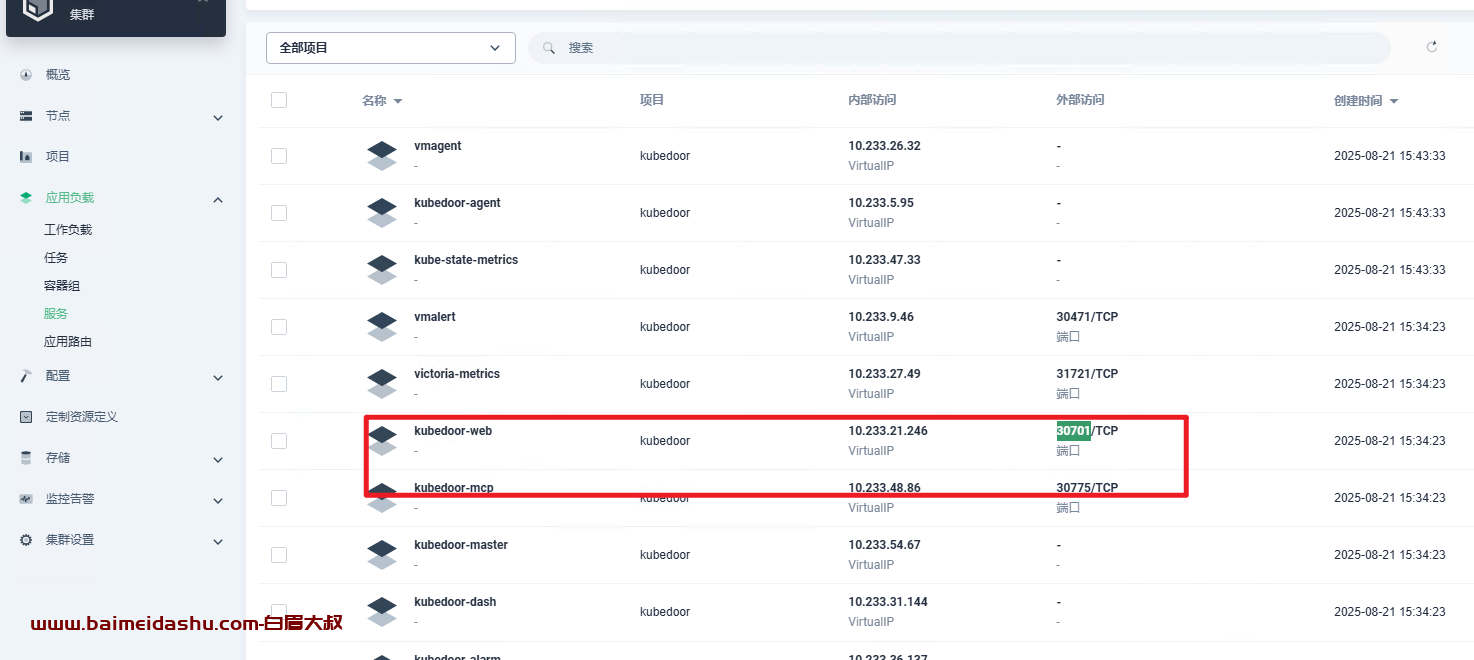Viewport: 1474px width, 660px height.
Task: Click the search magnifier icon
Action: tap(549, 48)
